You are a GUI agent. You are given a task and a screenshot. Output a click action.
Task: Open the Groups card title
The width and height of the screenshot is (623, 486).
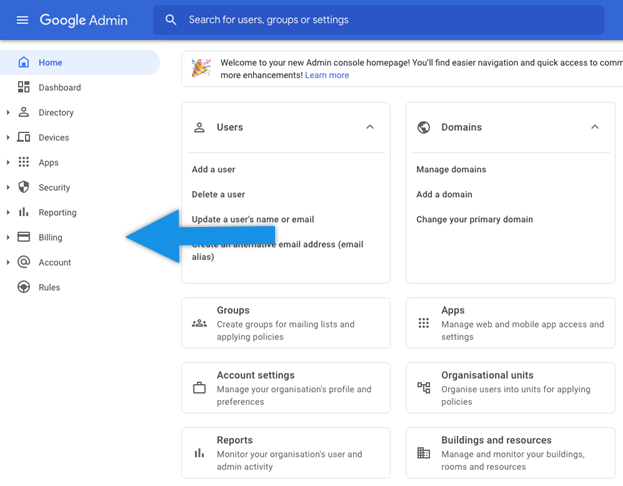point(233,310)
